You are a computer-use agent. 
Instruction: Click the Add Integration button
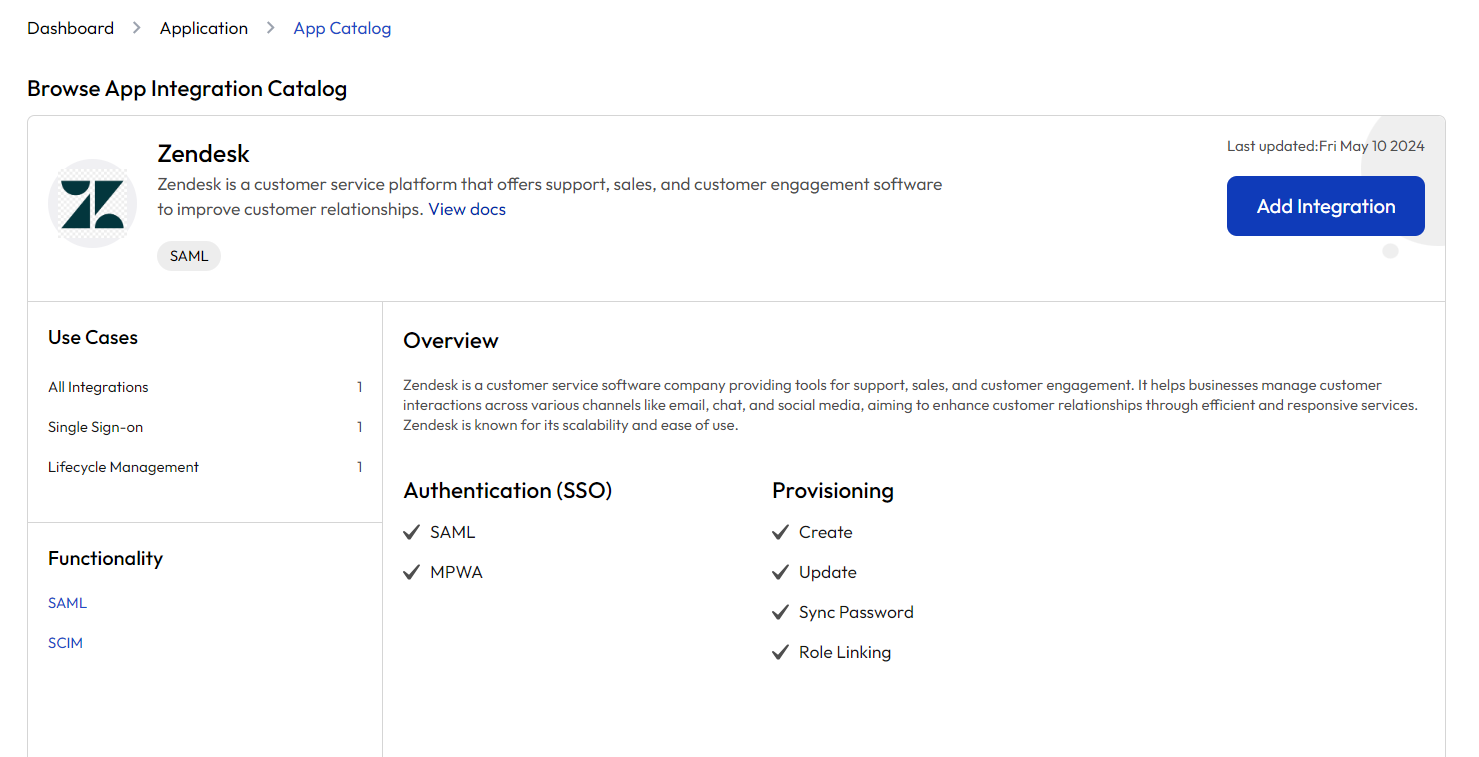(1326, 206)
